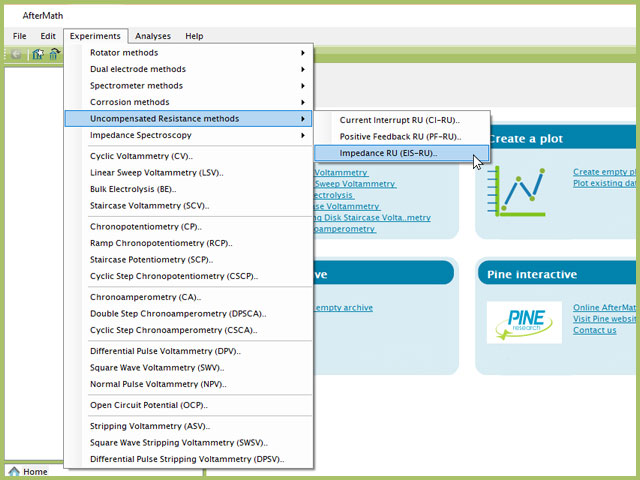Click the Create empty plot link
The image size is (640, 480).
[x=604, y=172]
